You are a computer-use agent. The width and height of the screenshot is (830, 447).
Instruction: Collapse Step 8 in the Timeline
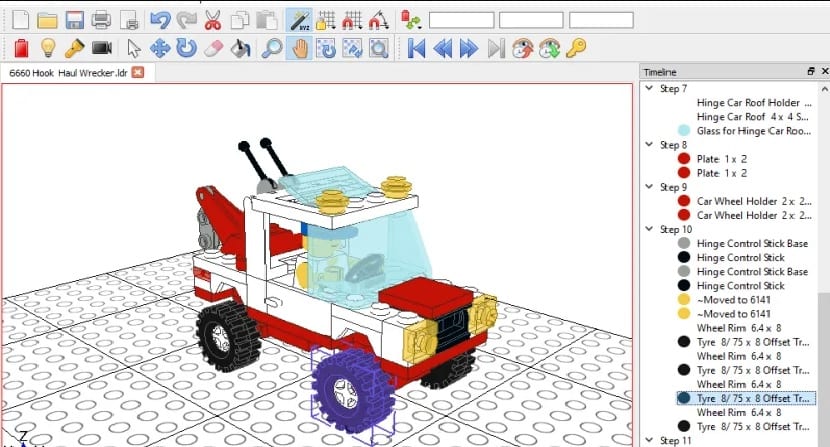coord(649,144)
